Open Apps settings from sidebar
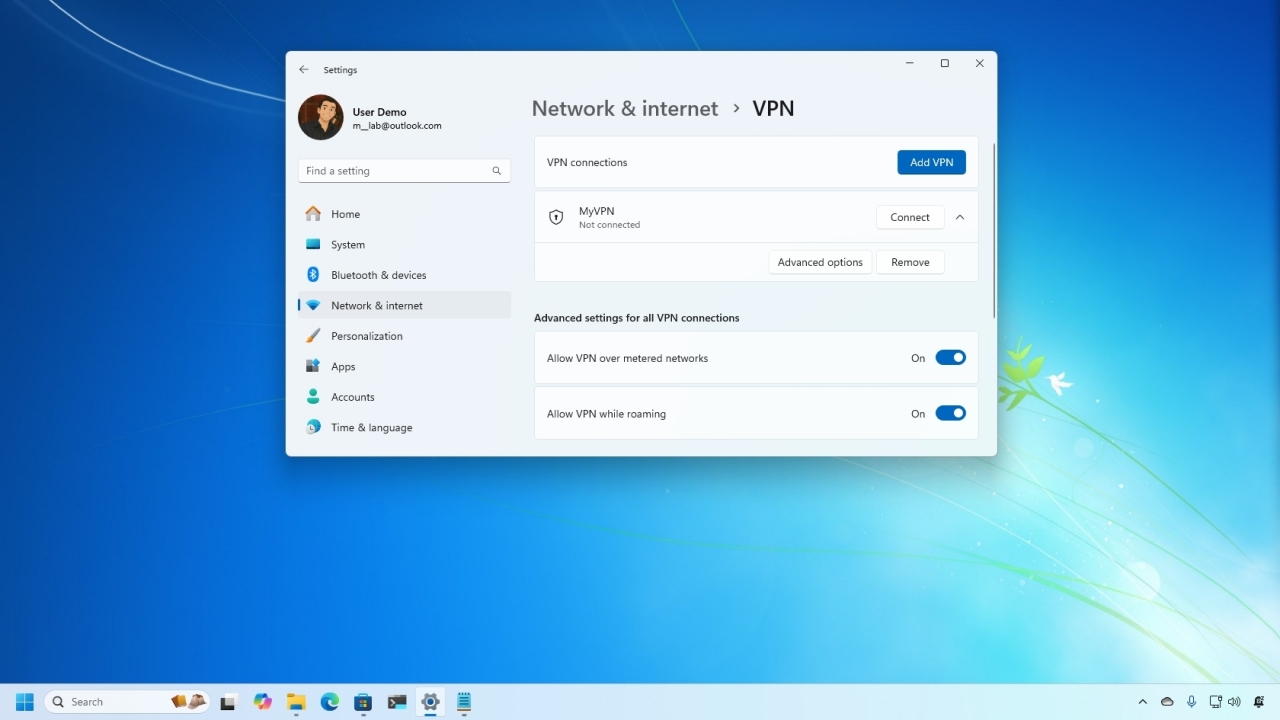This screenshot has height=720, width=1280. [x=342, y=366]
